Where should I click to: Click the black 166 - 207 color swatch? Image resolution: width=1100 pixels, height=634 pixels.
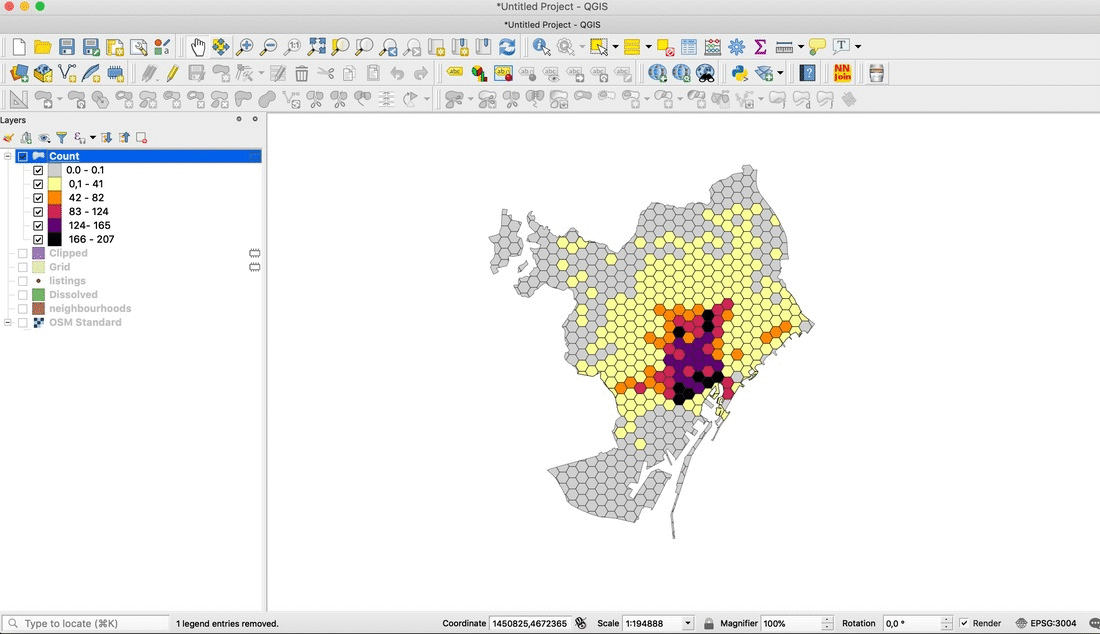point(55,239)
